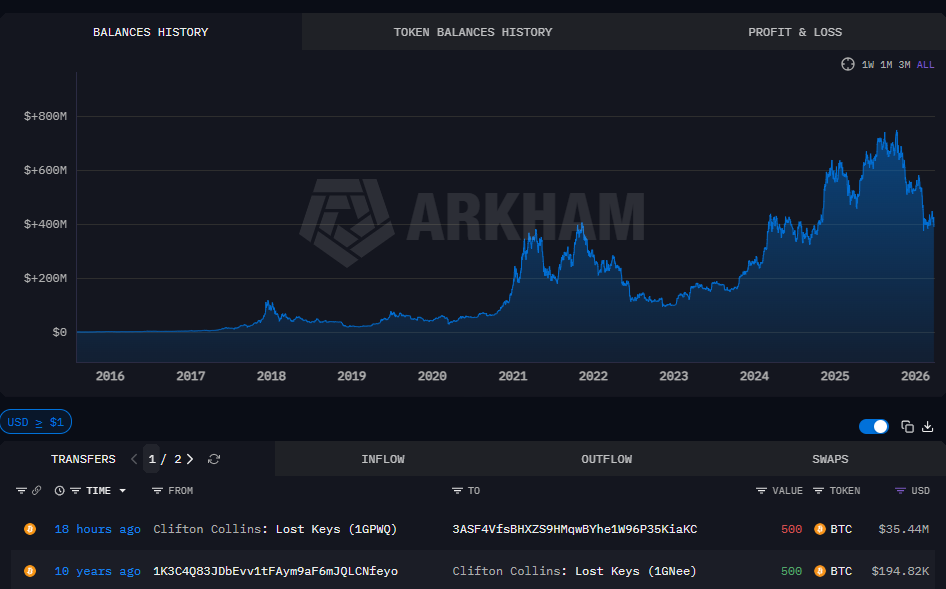Set chart range to 1M

pyautogui.click(x=886, y=65)
